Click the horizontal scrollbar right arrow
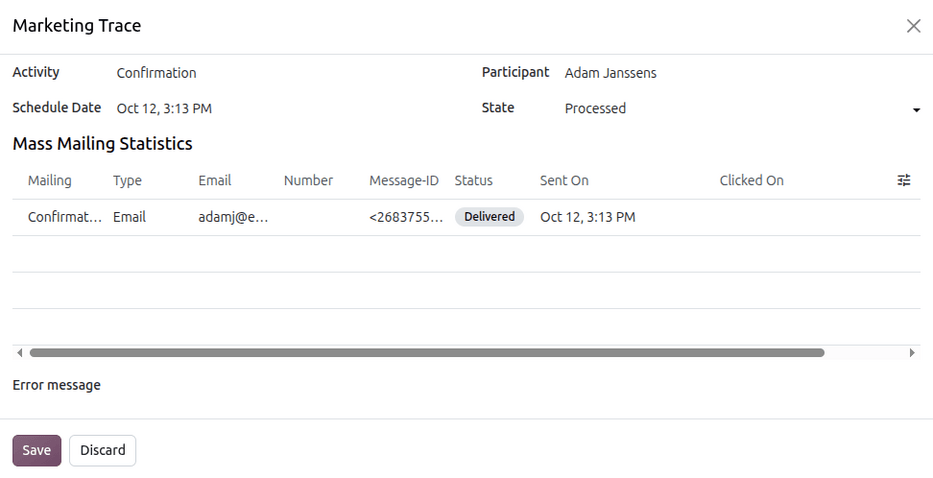This screenshot has height=478, width=933. pyautogui.click(x=912, y=352)
